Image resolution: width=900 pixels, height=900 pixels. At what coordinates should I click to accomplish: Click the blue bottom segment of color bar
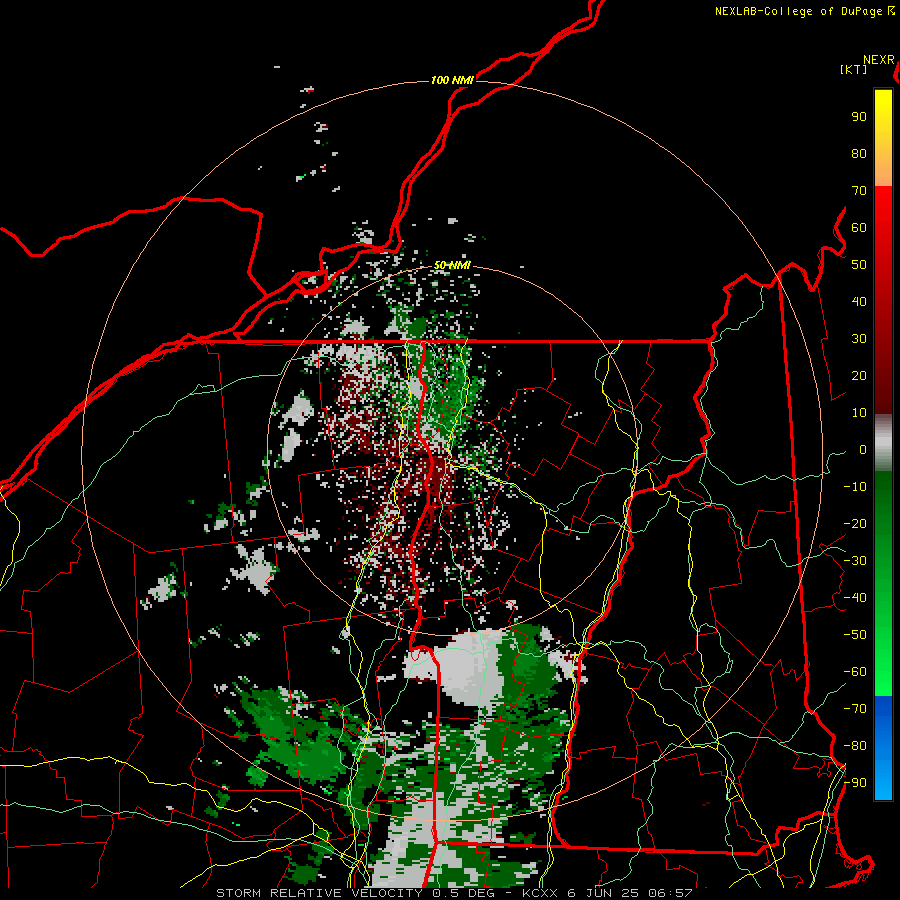[883, 748]
